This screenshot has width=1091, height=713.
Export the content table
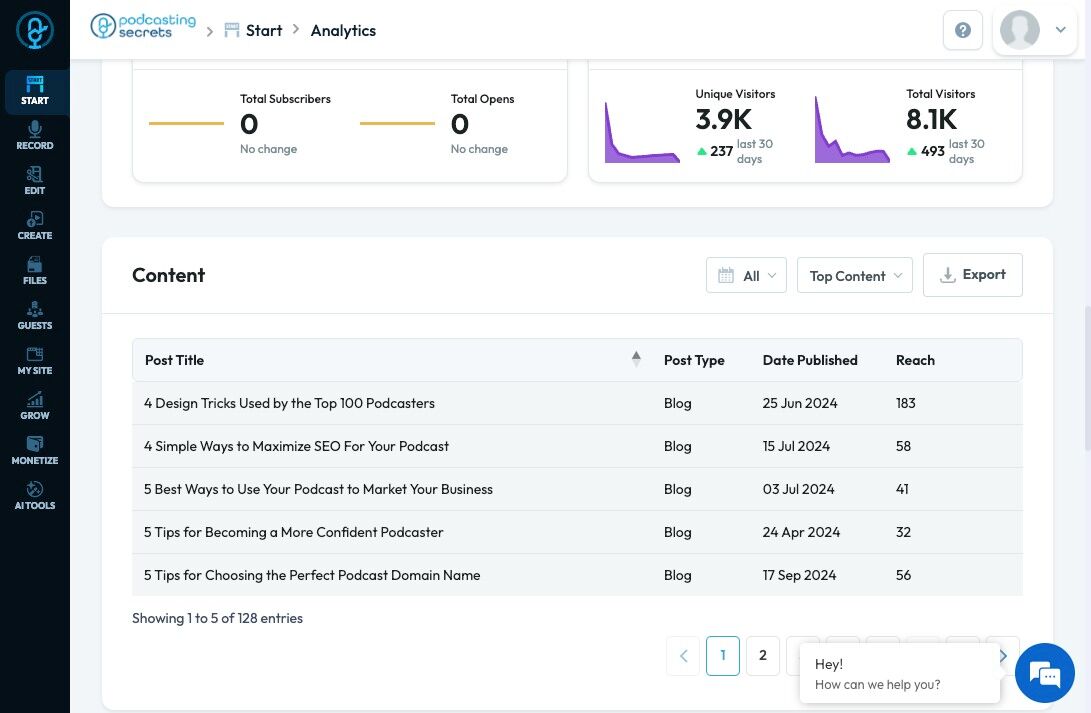point(972,275)
